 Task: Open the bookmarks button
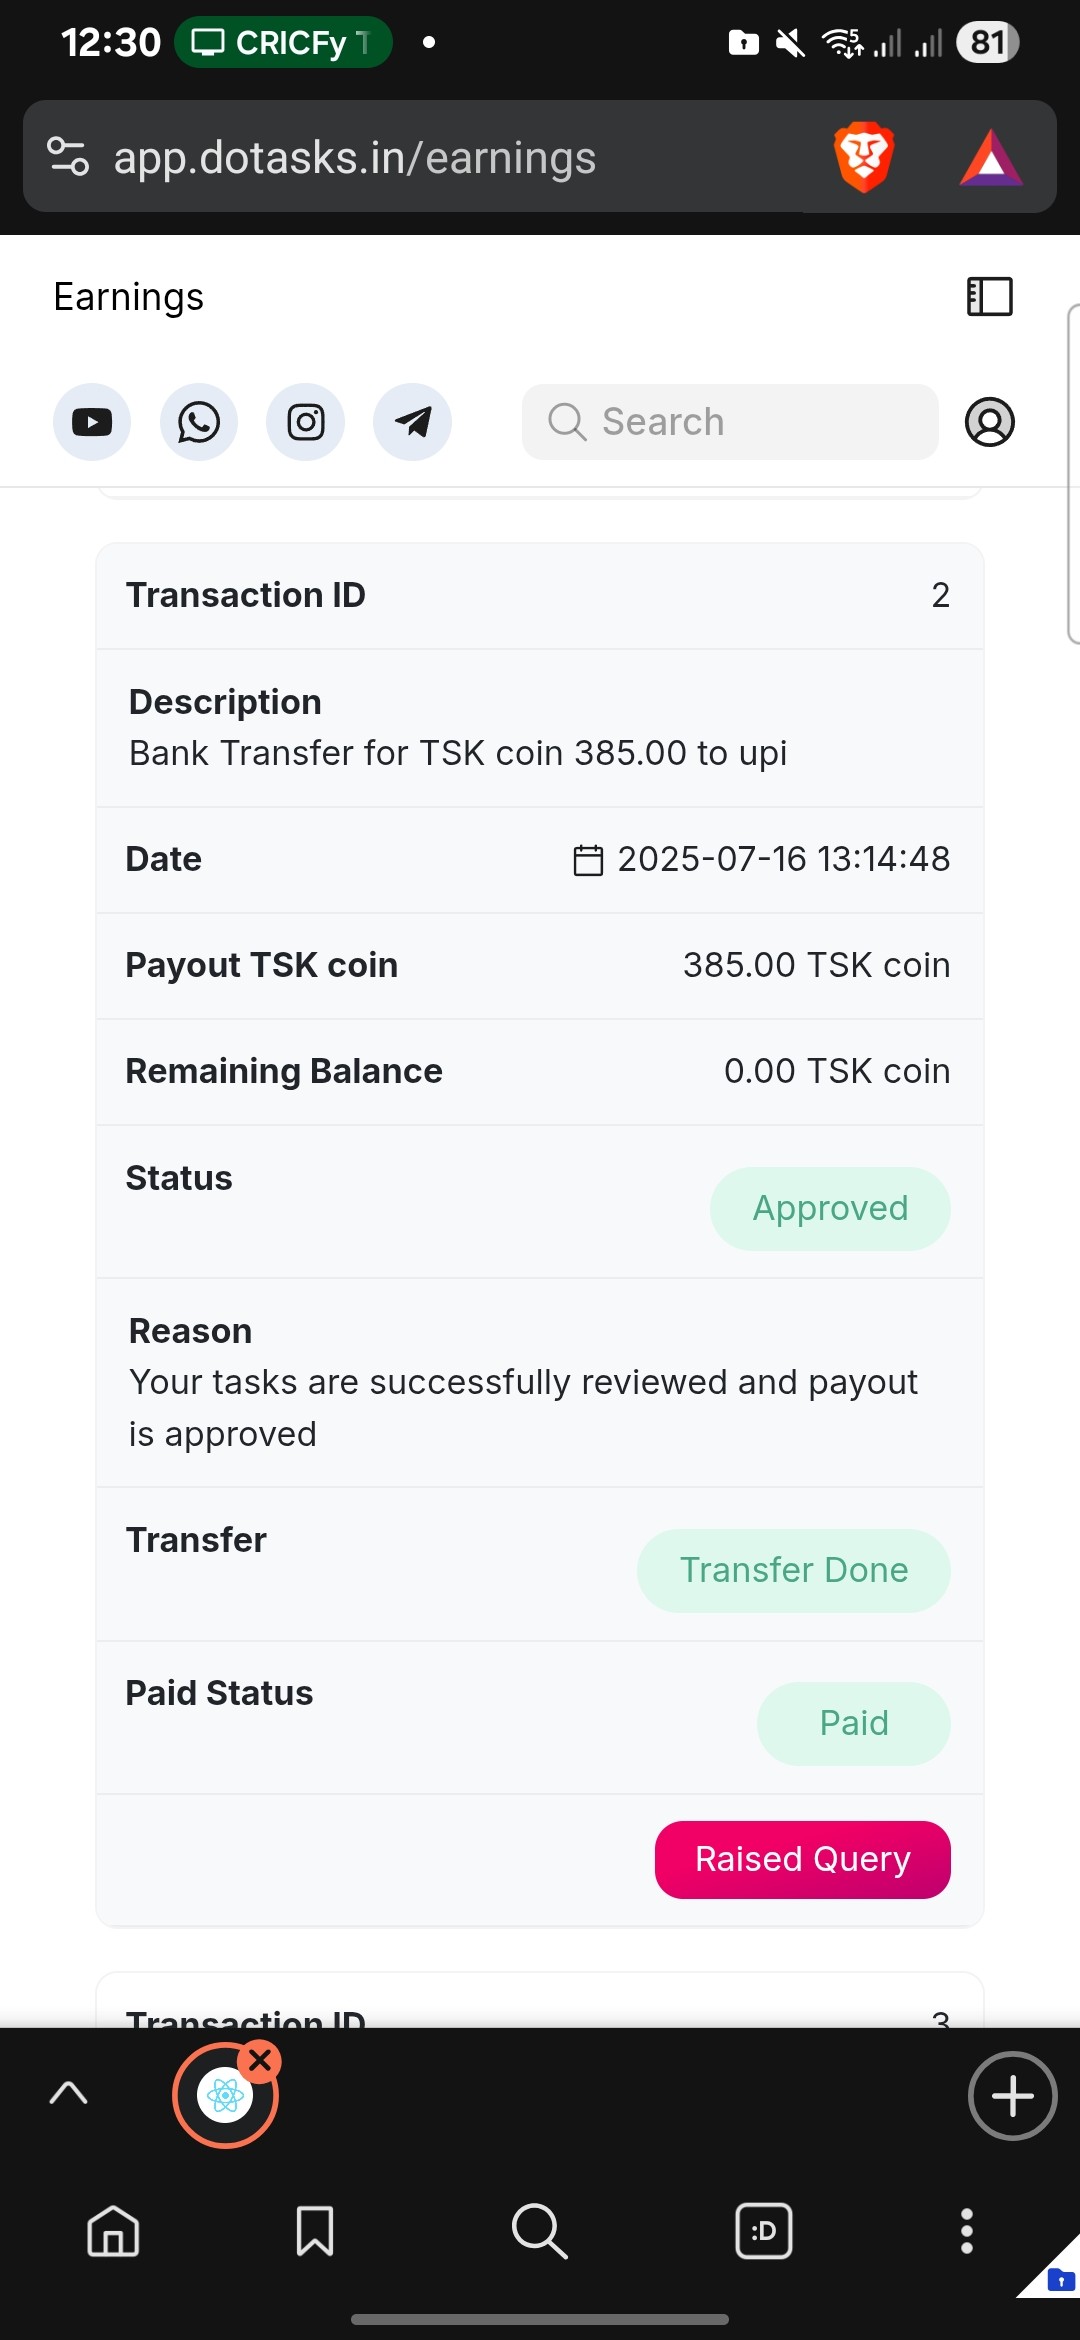coord(315,2231)
